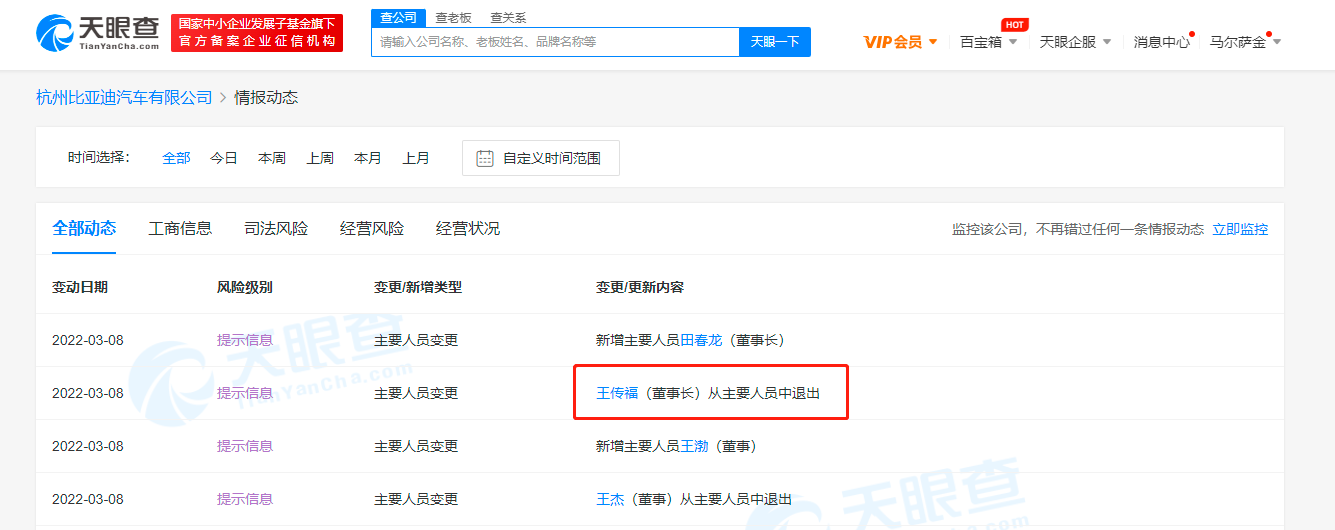
Task: Select the 本月 time filter
Action: [368, 158]
